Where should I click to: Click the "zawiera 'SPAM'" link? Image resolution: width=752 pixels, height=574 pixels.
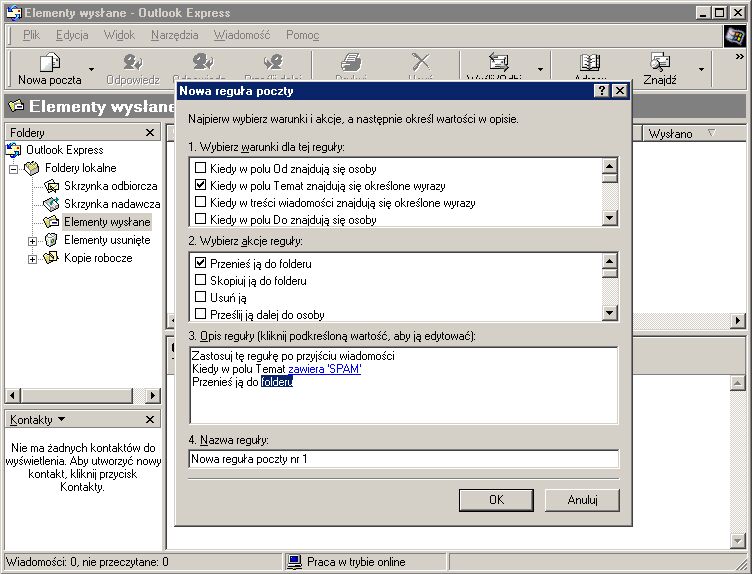(325, 369)
